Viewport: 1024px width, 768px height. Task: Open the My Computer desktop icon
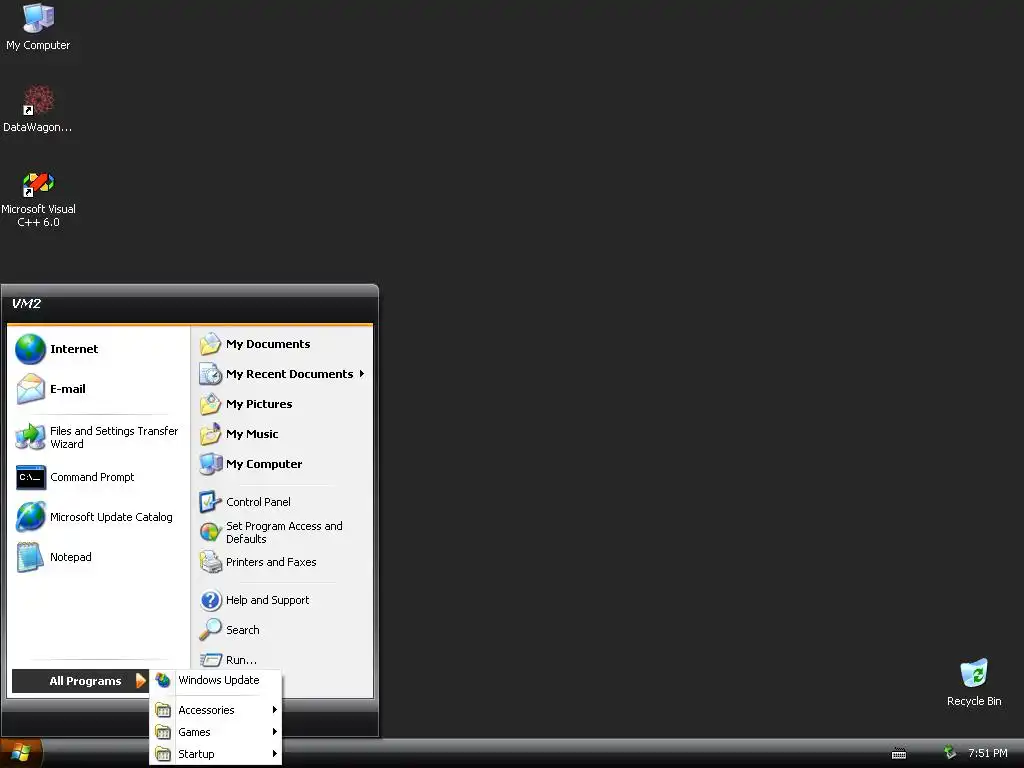(38, 26)
